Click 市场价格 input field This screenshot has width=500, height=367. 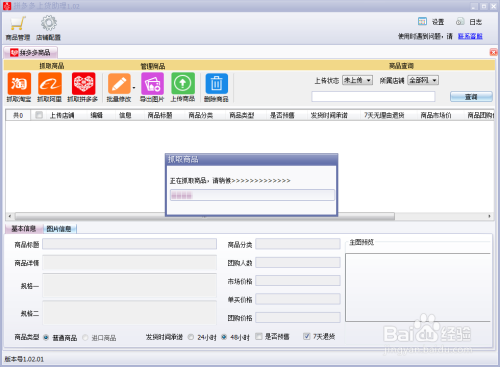[298, 281]
